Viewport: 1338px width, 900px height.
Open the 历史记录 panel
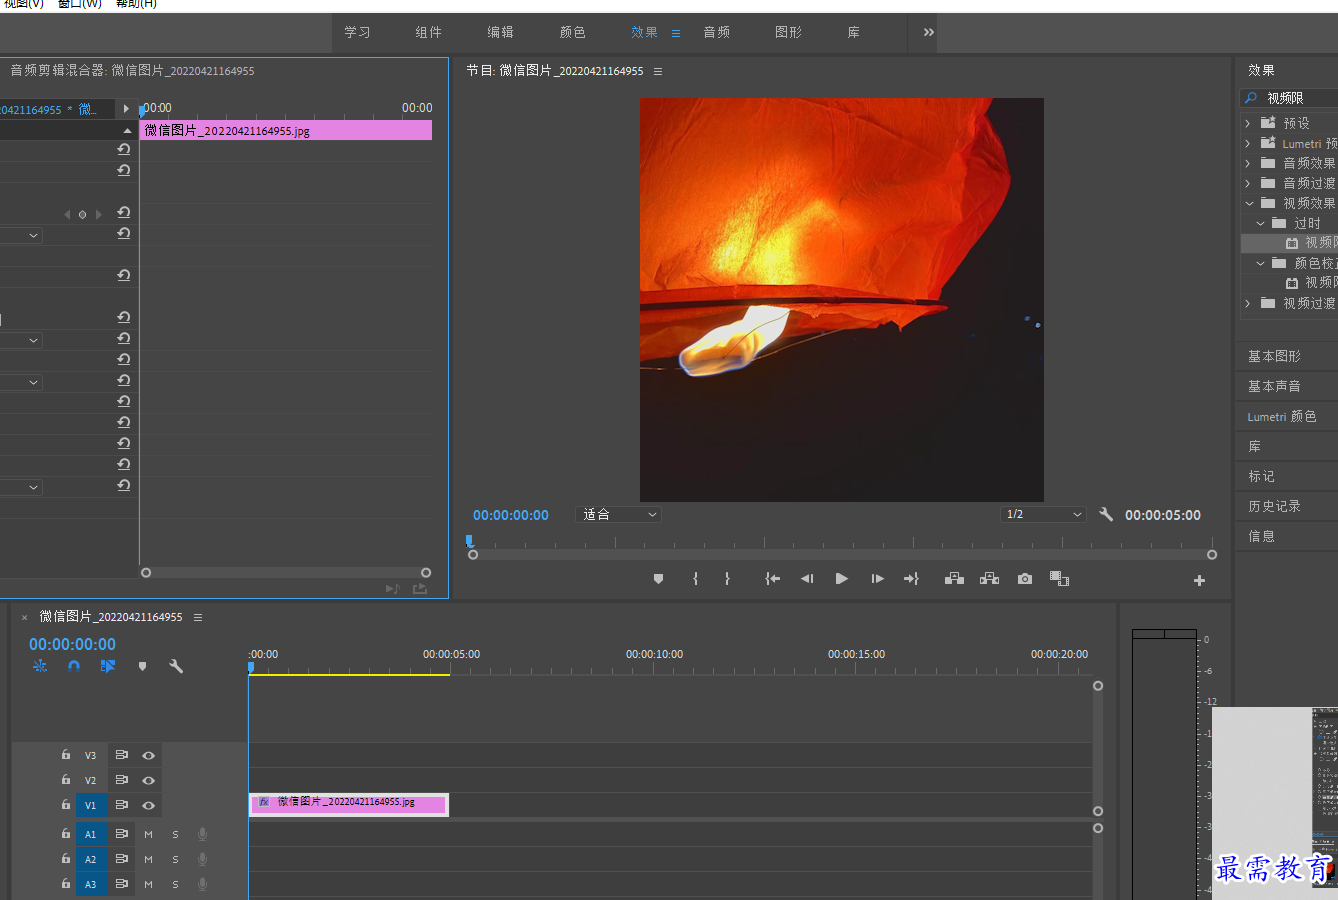click(x=1274, y=506)
